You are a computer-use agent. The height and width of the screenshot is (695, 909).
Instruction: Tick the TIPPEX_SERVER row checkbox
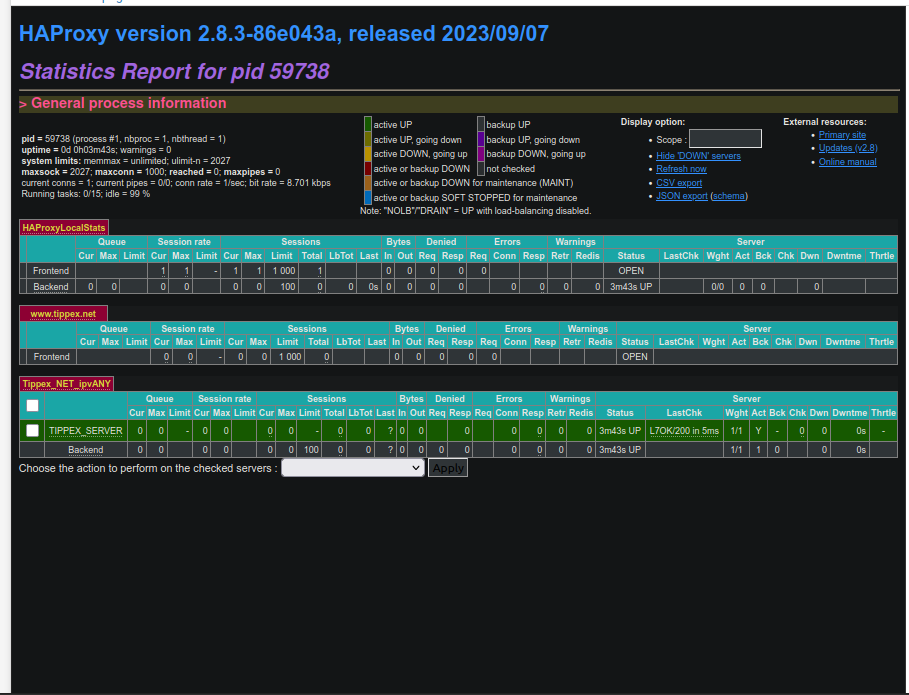click(x=32, y=431)
